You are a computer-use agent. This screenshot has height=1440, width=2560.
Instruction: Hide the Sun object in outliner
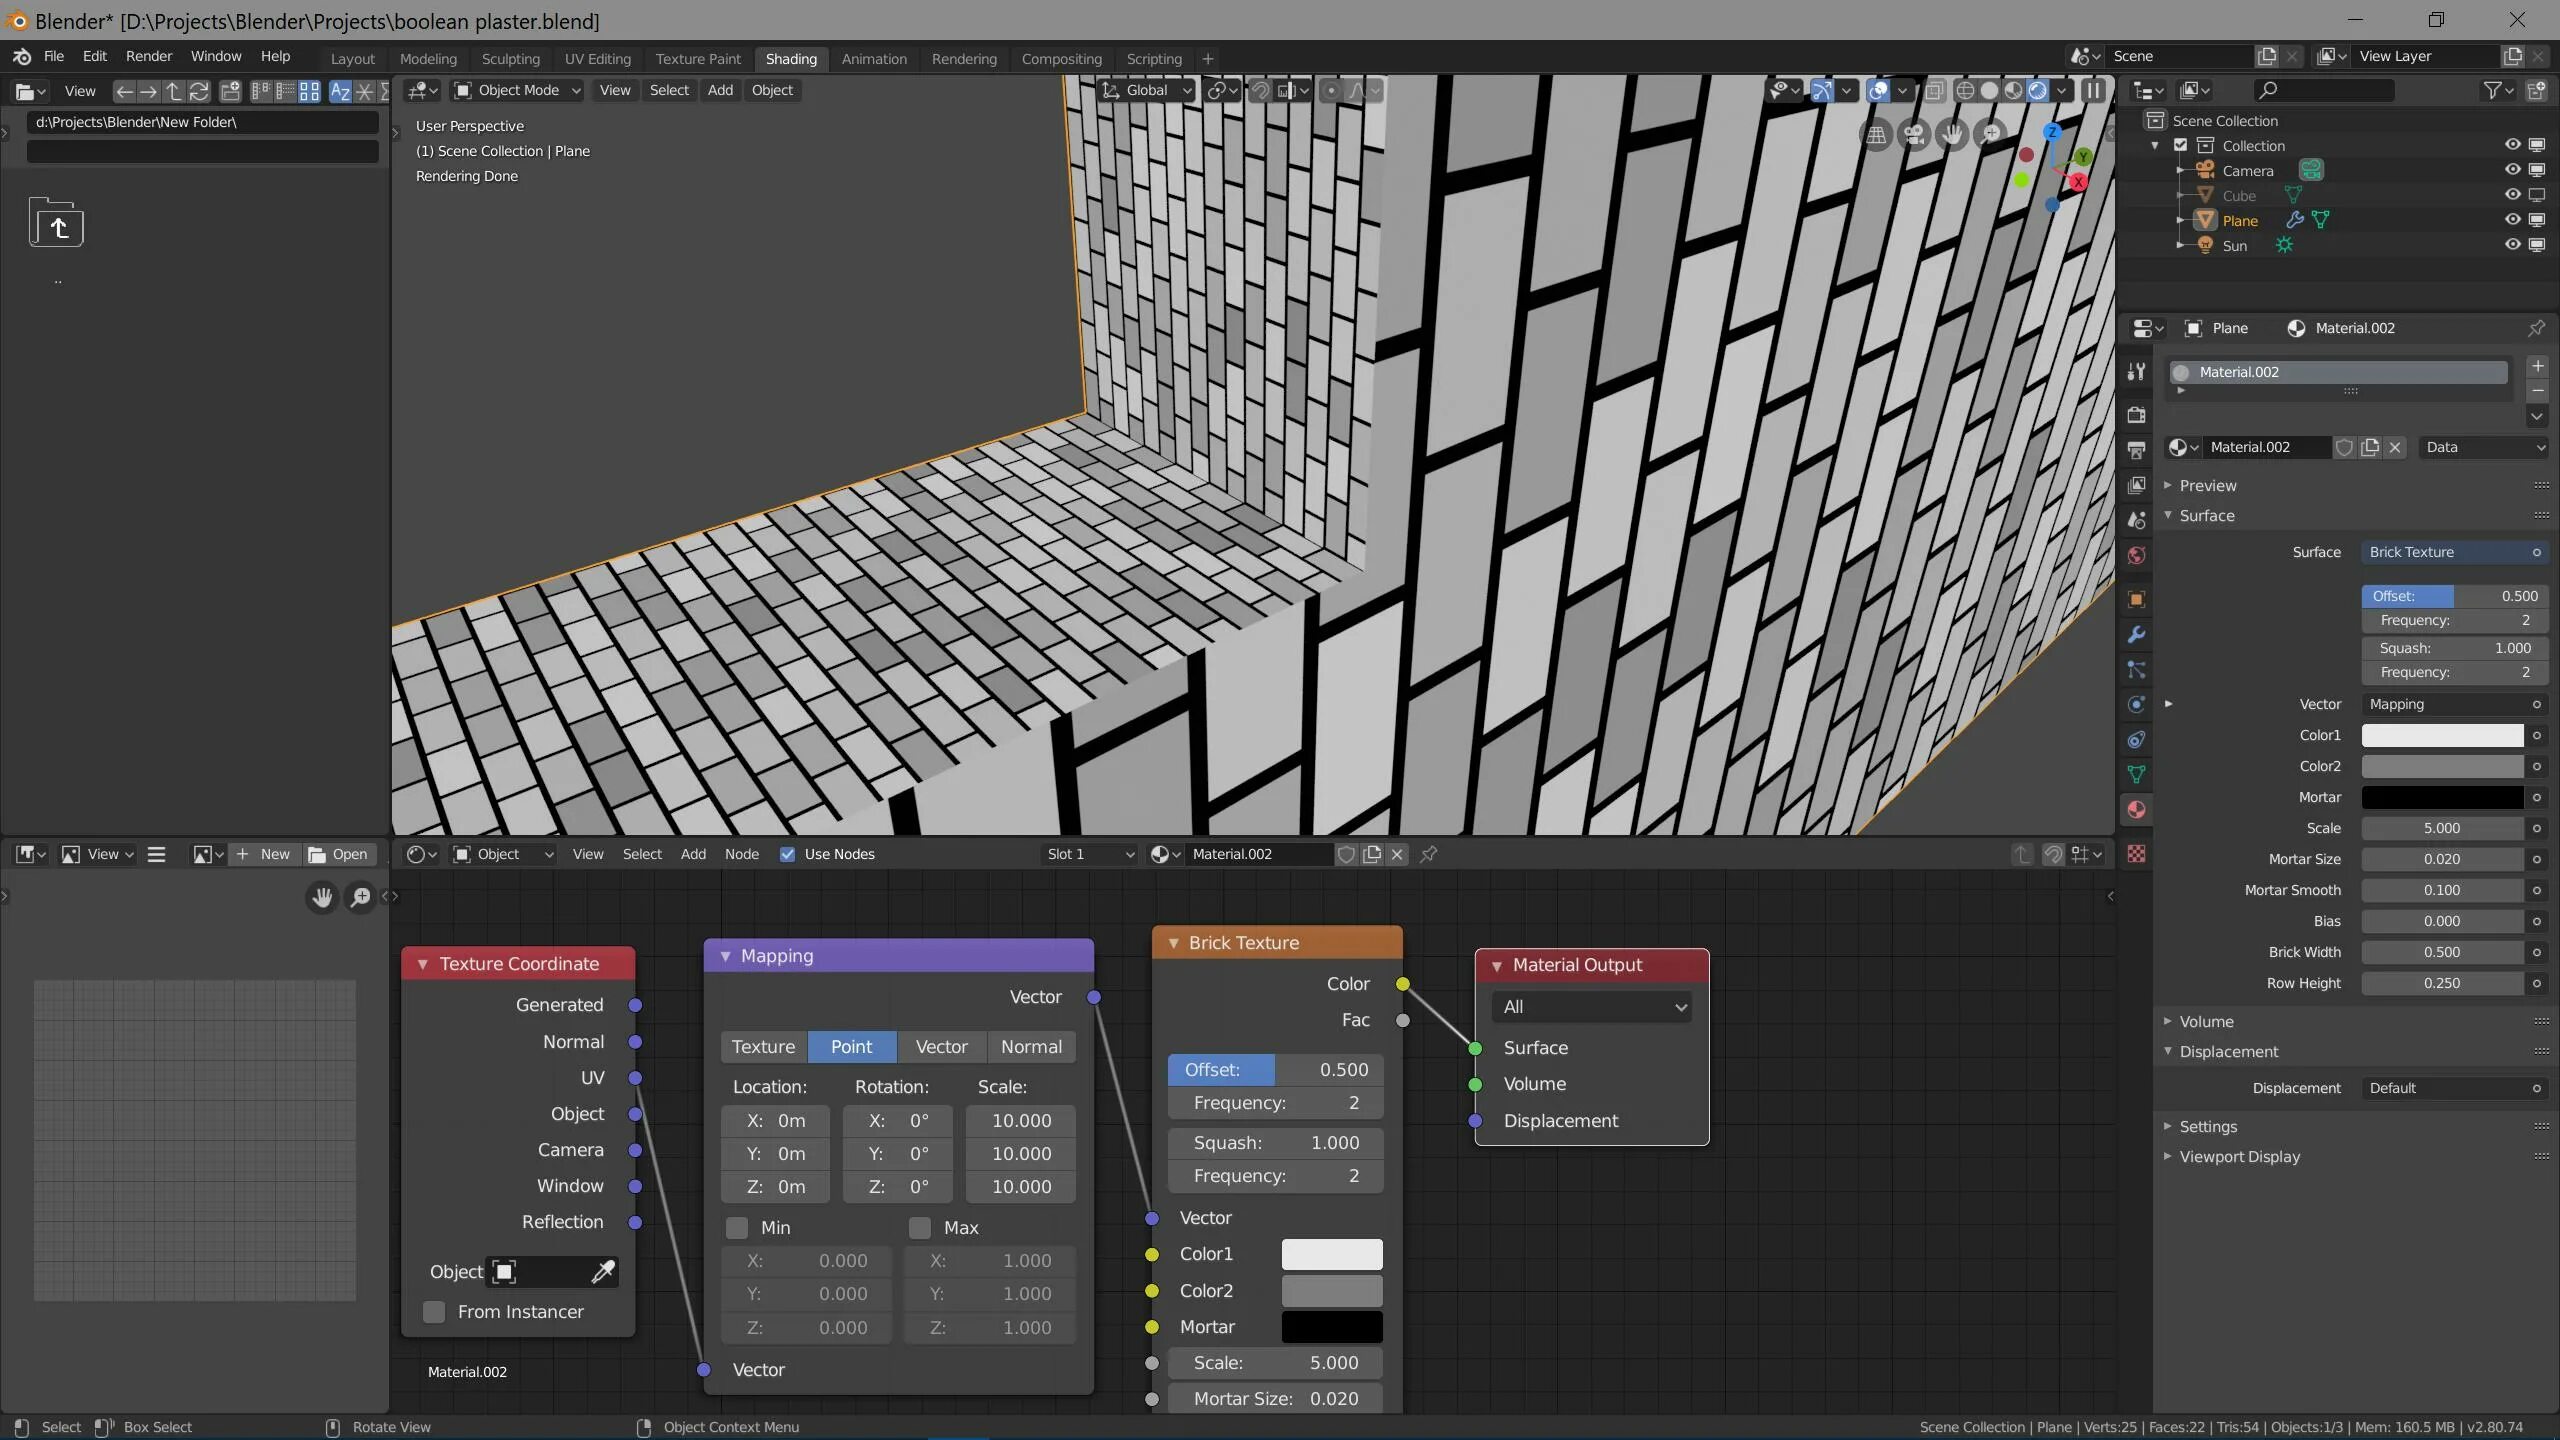(2511, 245)
